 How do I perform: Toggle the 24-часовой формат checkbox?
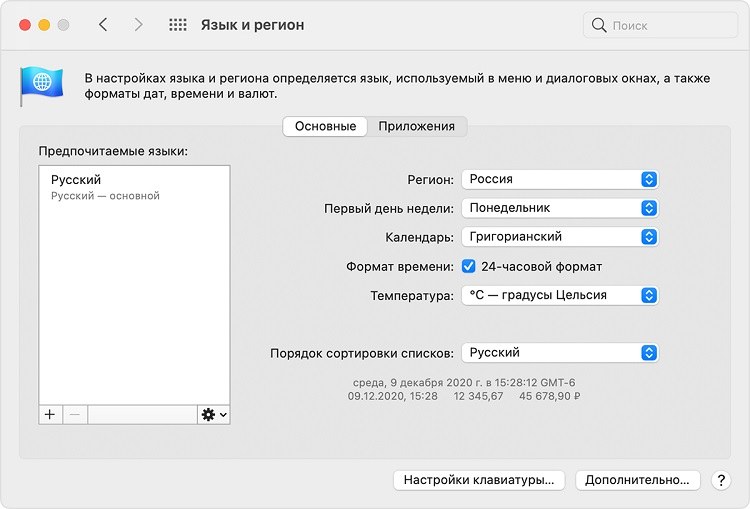pyautogui.click(x=469, y=266)
